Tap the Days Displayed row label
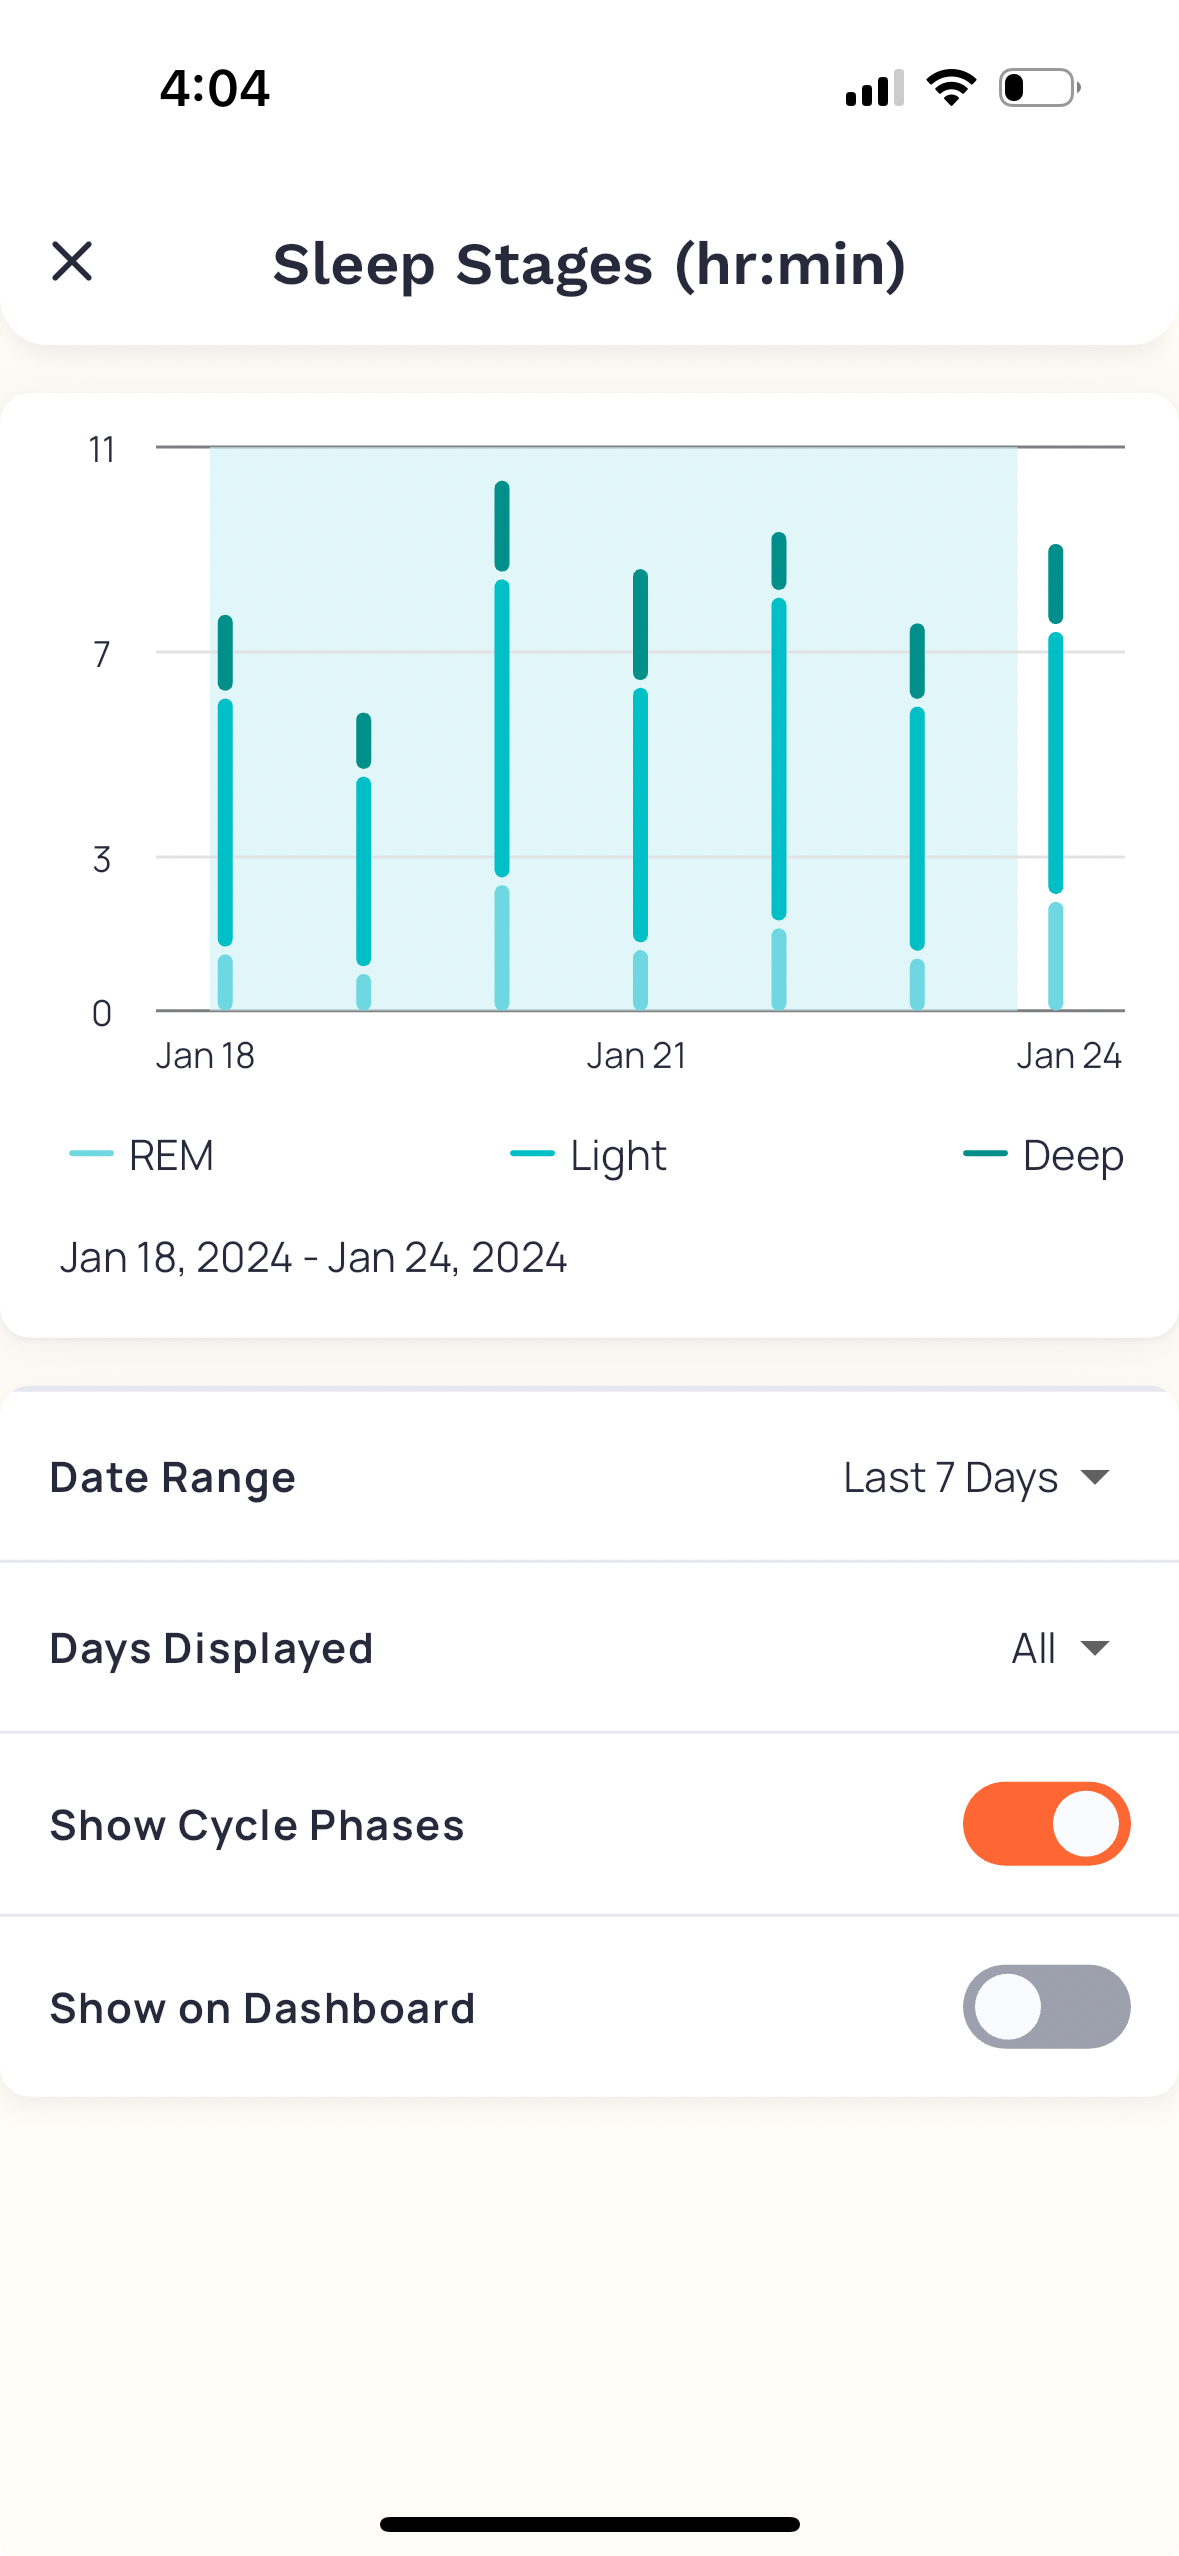The image size is (1179, 2556). click(212, 1648)
